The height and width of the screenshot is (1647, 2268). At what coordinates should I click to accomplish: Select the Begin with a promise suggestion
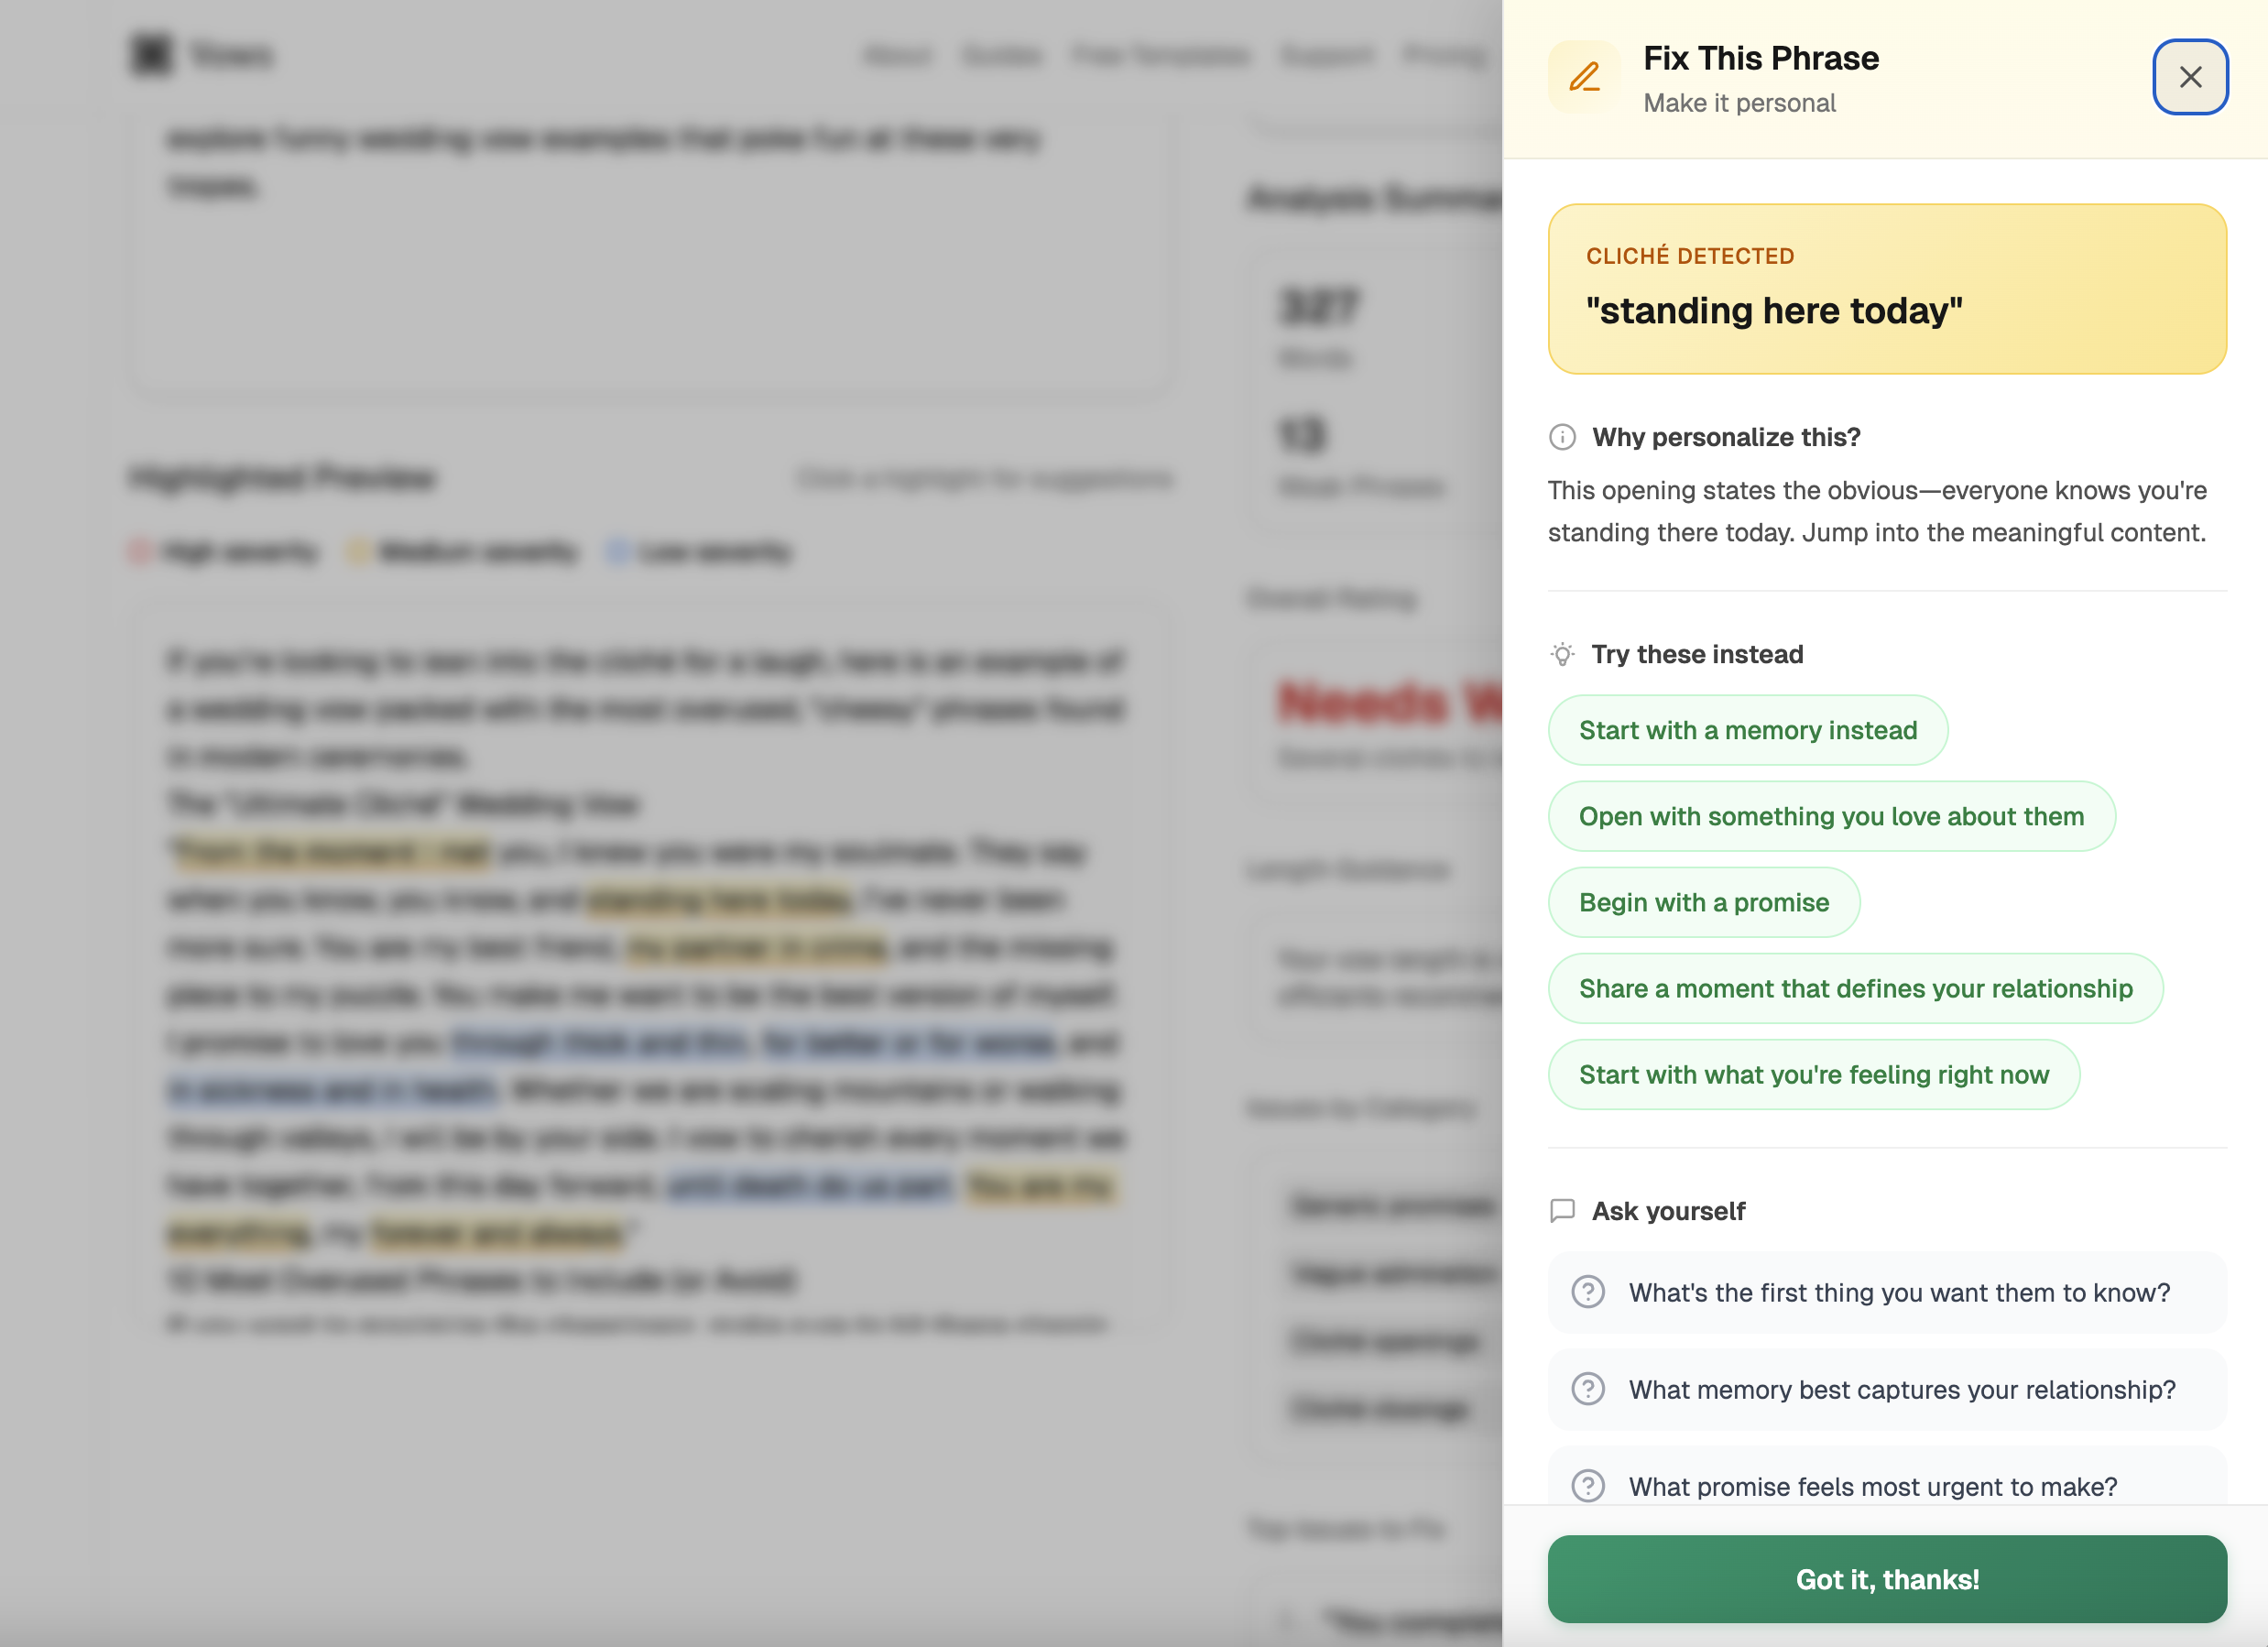click(x=1703, y=902)
